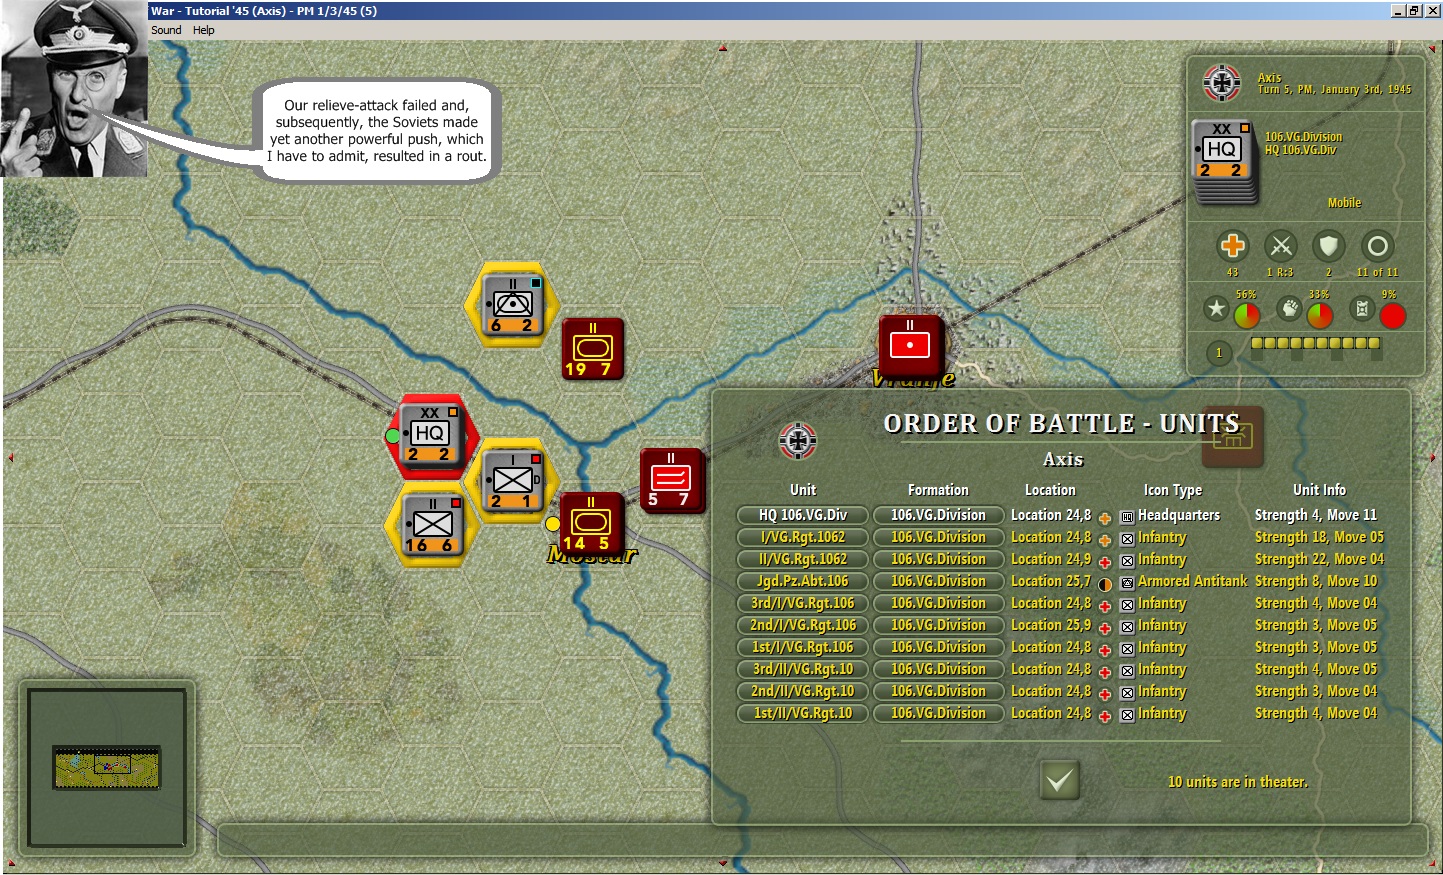Click the Axis emblem in Order of Battle
The height and width of the screenshot is (875, 1443).
[x=798, y=440]
